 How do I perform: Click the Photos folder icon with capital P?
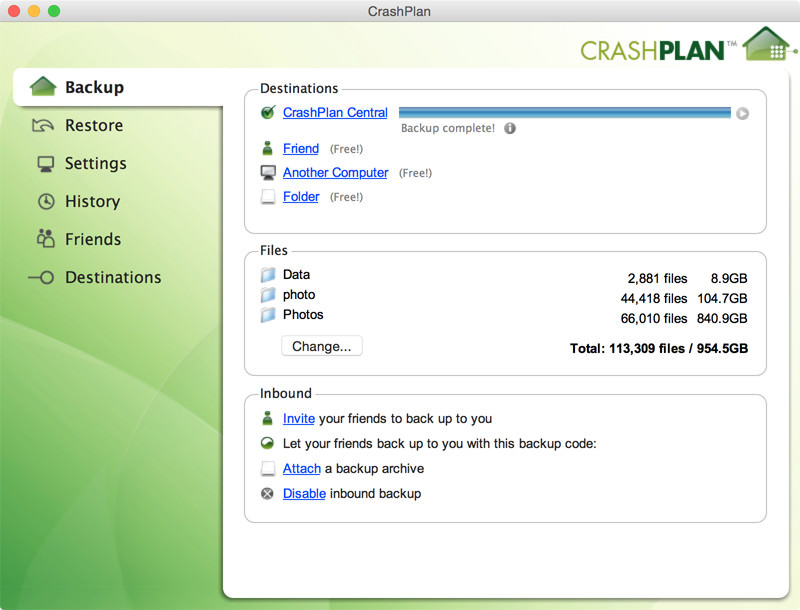tap(268, 315)
